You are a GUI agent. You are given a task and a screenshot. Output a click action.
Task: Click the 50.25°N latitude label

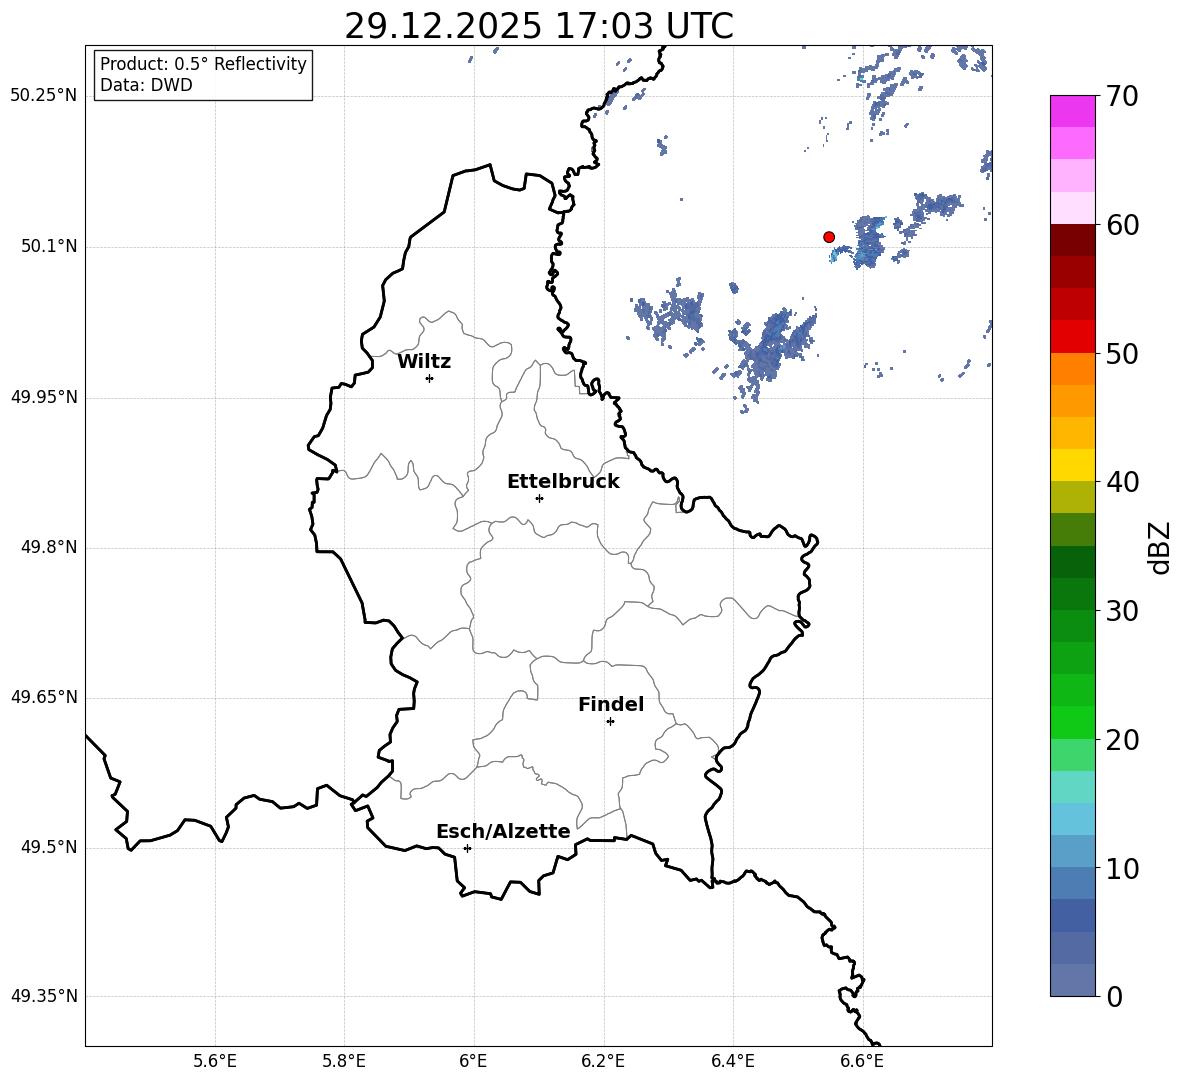(x=44, y=96)
